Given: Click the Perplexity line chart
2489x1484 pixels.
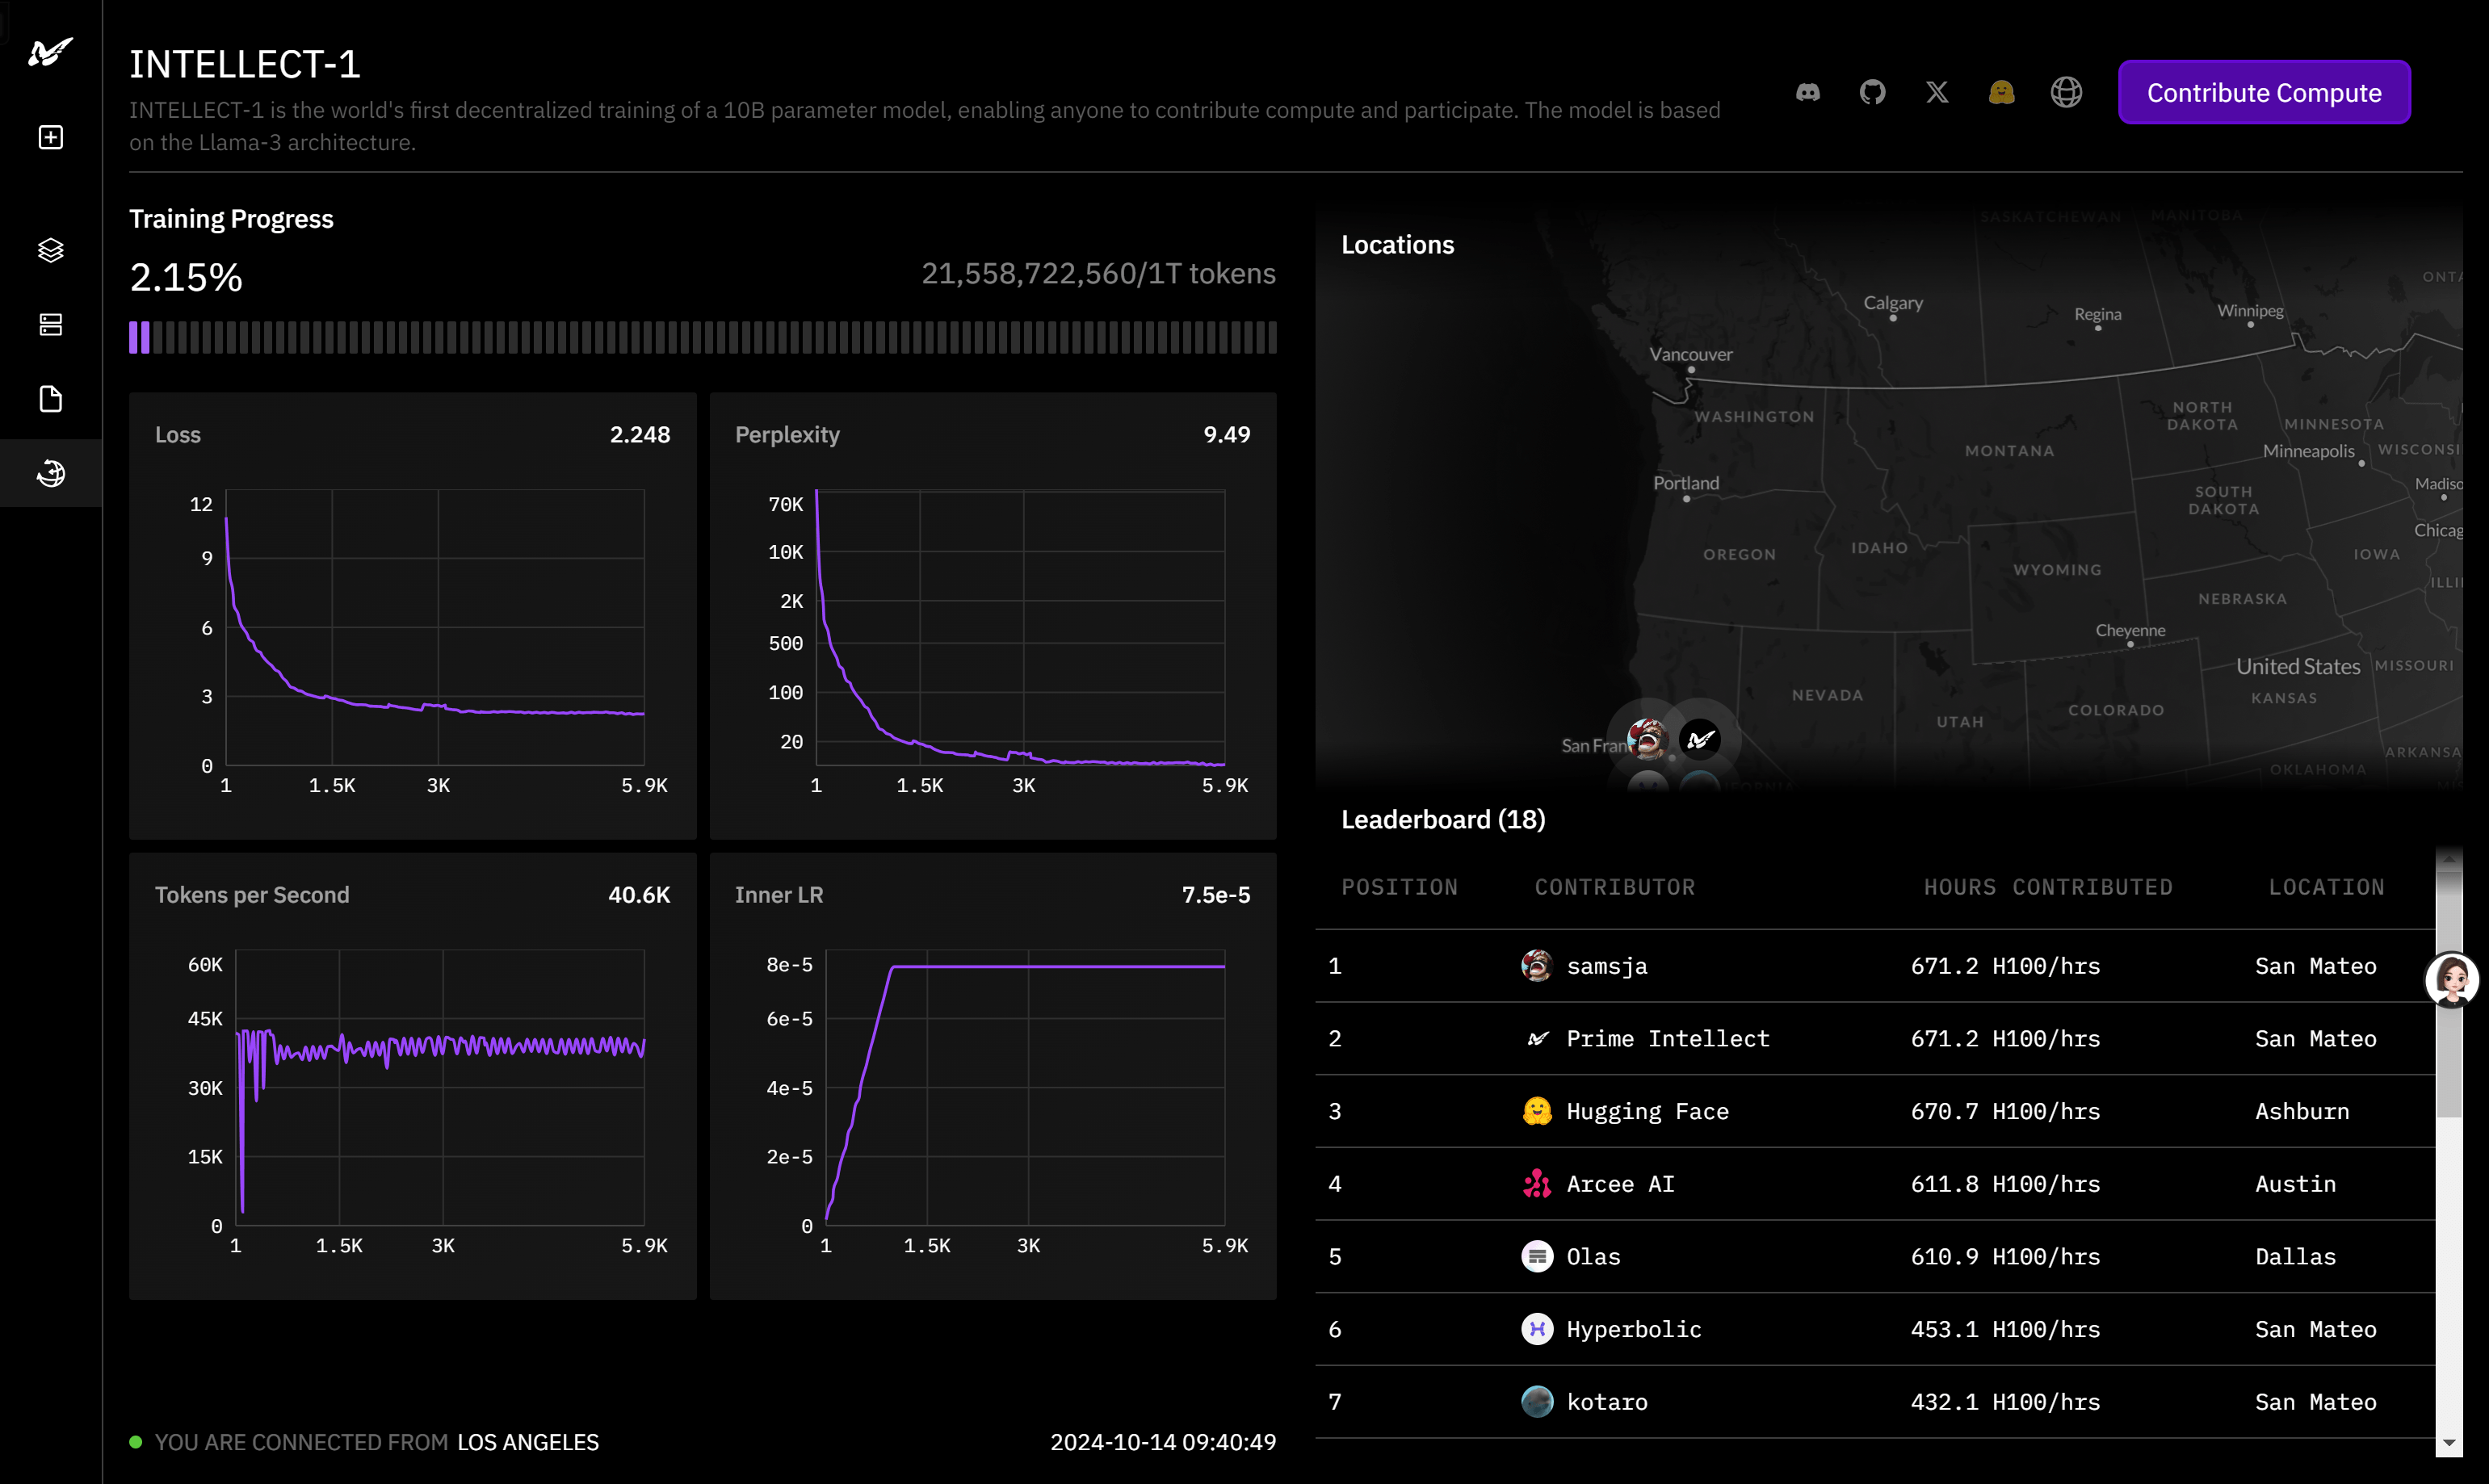Looking at the screenshot, I should tap(1020, 627).
